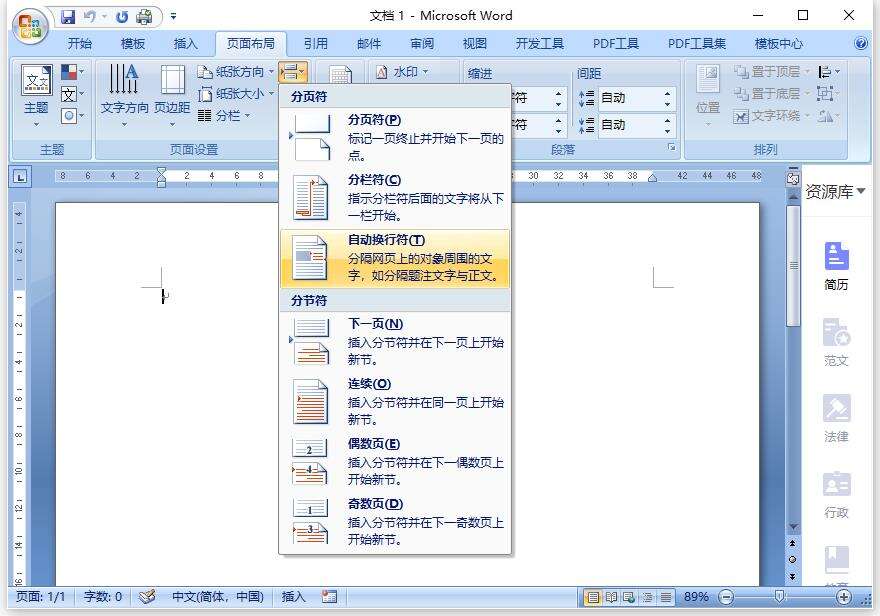
Task: Click the tab selector on ruler
Action: [x=20, y=177]
